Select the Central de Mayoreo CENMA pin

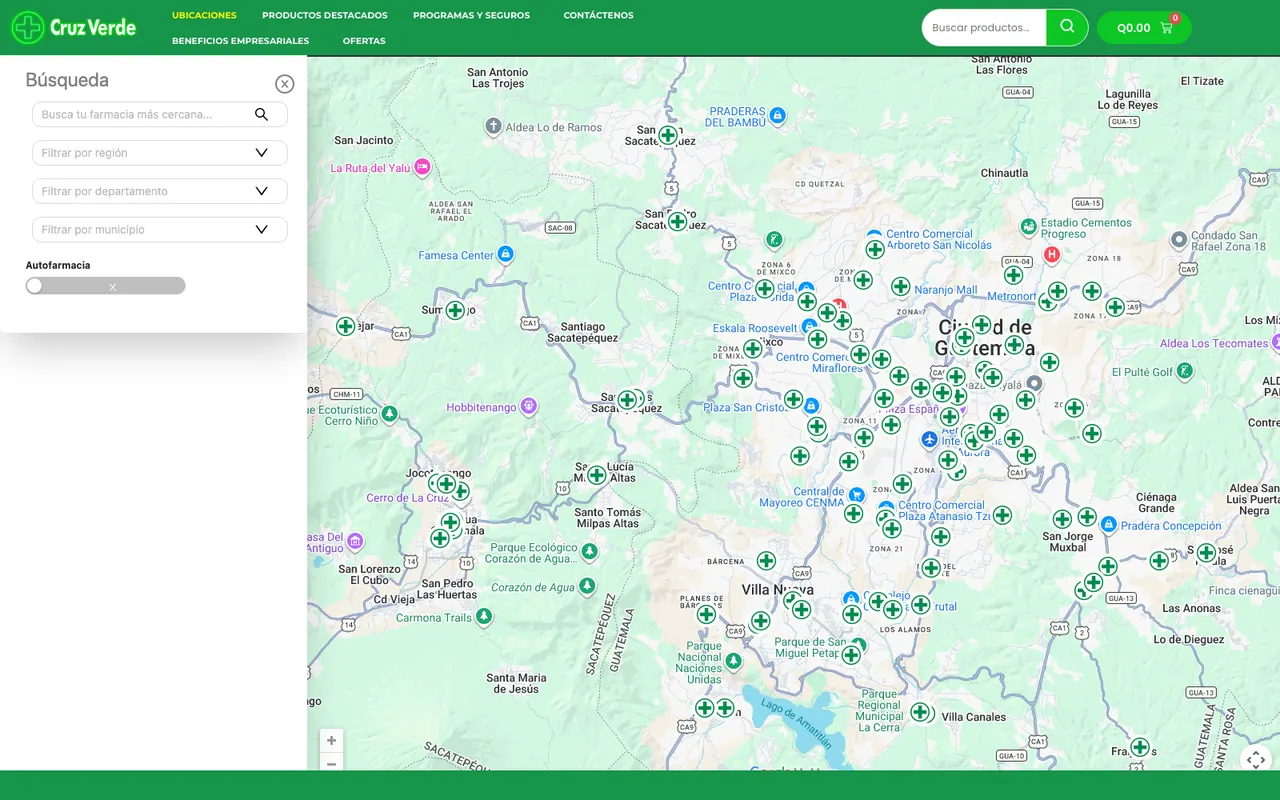(856, 494)
